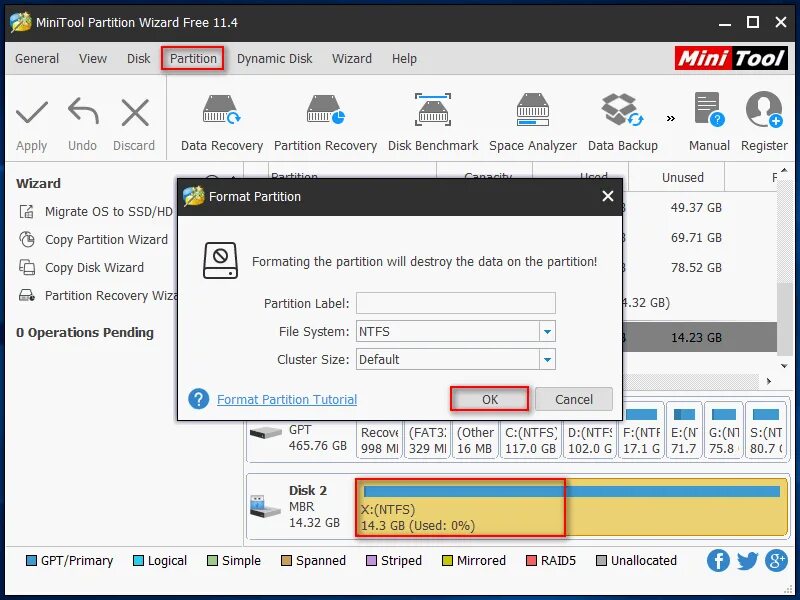Open the Help menu
Viewport: 800px width, 600px height.
[x=404, y=59]
